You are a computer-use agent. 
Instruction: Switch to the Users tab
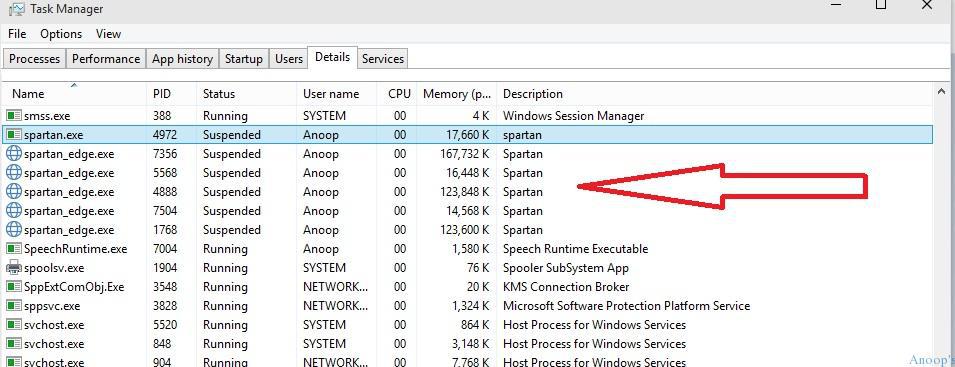coord(289,59)
